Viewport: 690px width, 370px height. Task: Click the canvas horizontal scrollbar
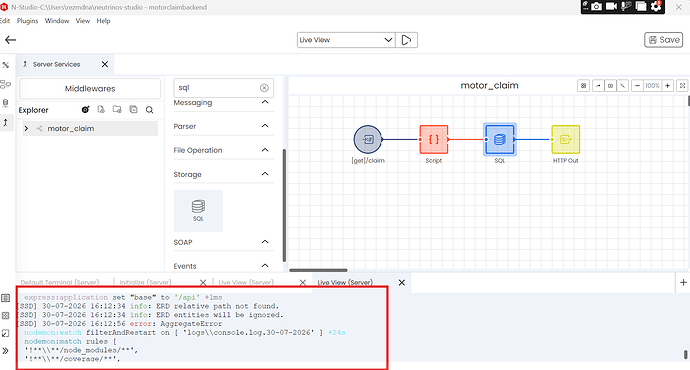[318, 270]
